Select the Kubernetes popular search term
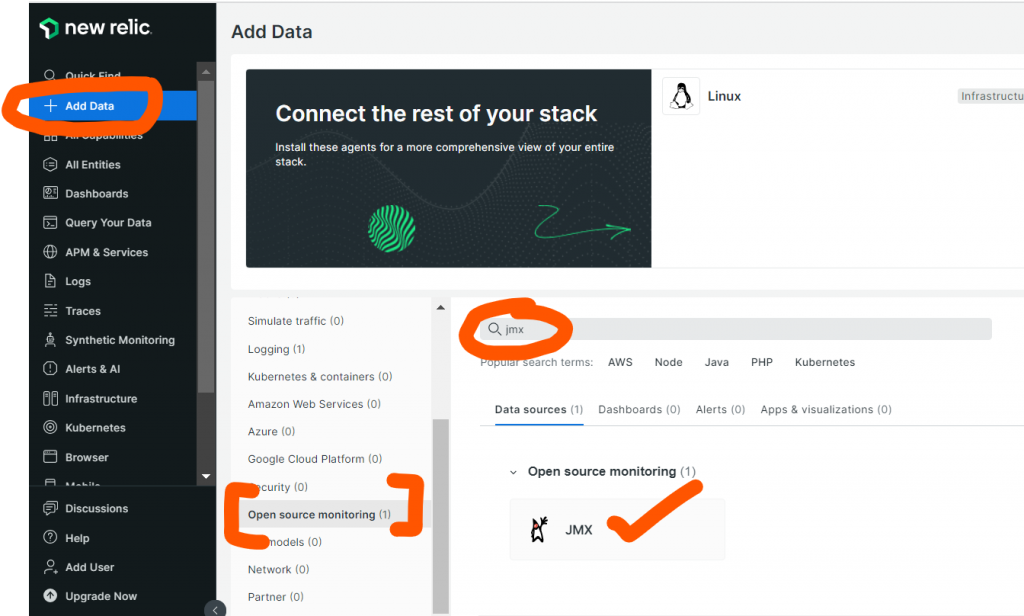The width and height of the screenshot is (1024, 616). click(x=824, y=362)
